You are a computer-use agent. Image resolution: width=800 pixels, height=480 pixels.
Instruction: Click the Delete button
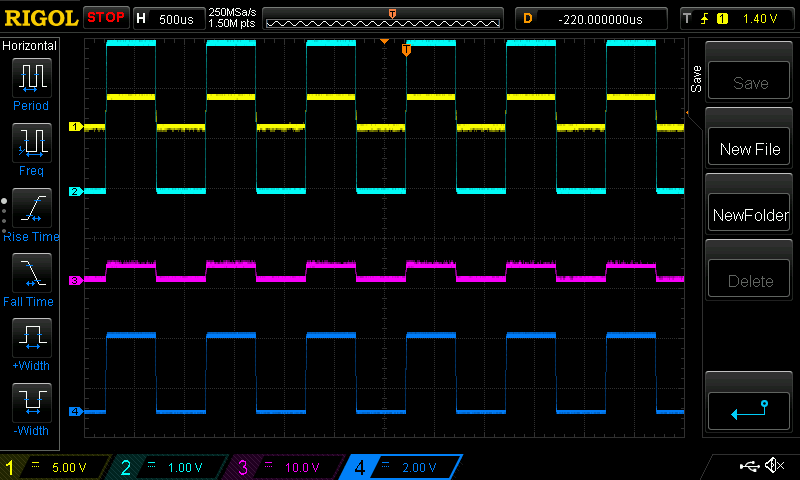click(748, 279)
